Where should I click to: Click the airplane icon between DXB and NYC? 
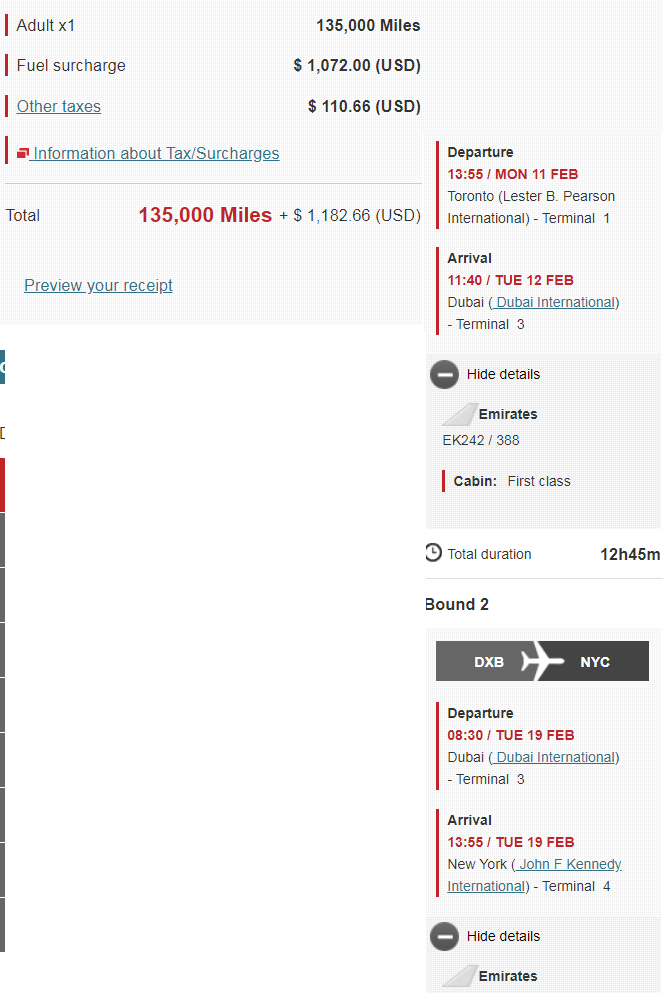point(542,662)
